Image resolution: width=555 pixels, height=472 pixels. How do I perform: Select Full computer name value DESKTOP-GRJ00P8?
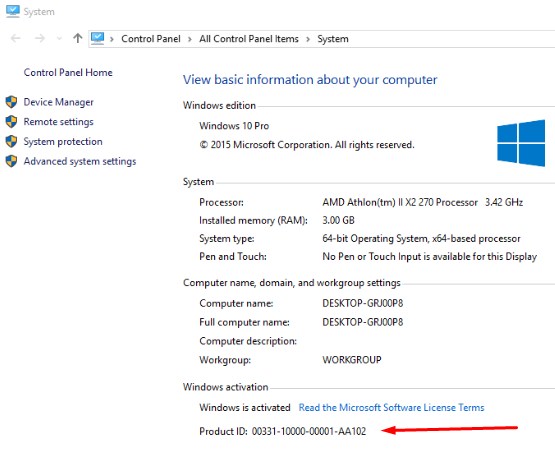(x=362, y=322)
